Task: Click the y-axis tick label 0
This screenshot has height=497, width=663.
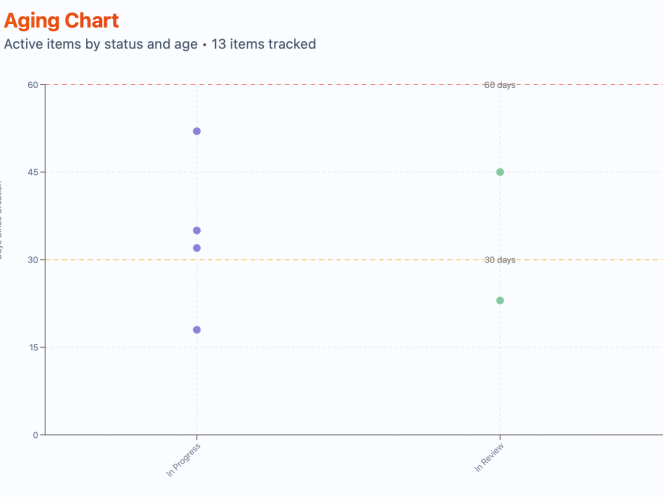Action: coord(36,435)
